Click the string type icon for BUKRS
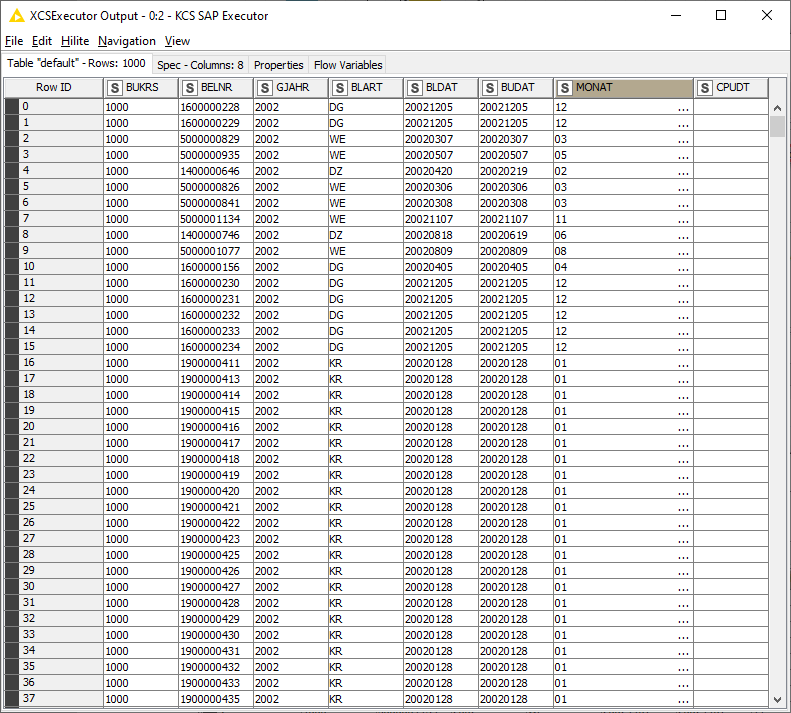Viewport: 791px width, 713px height. 115,88
